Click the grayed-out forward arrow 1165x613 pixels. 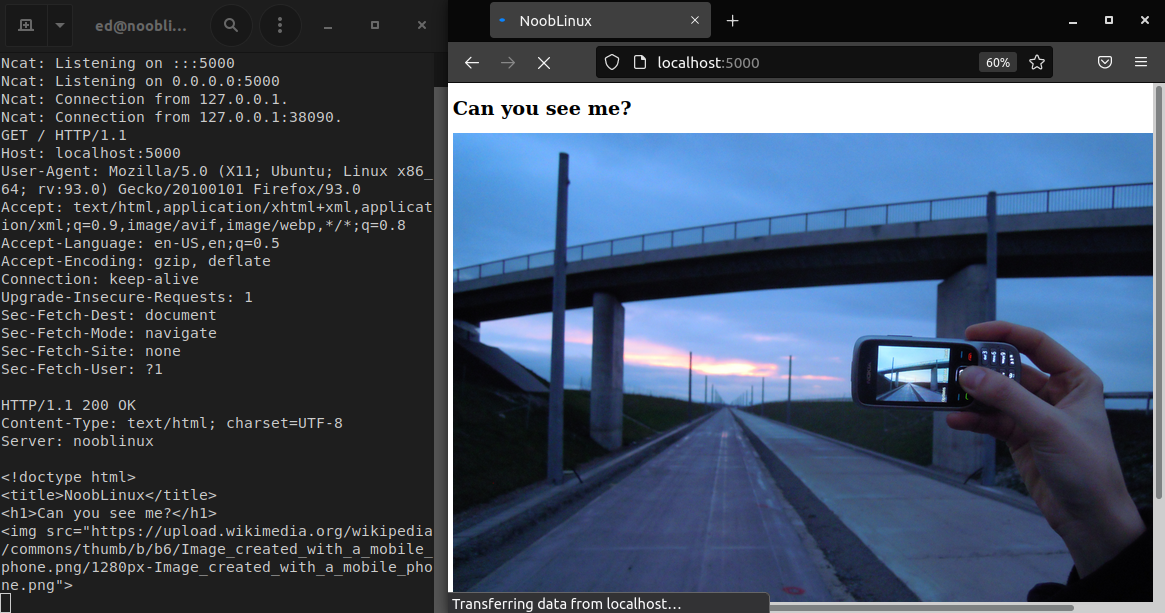pos(507,62)
